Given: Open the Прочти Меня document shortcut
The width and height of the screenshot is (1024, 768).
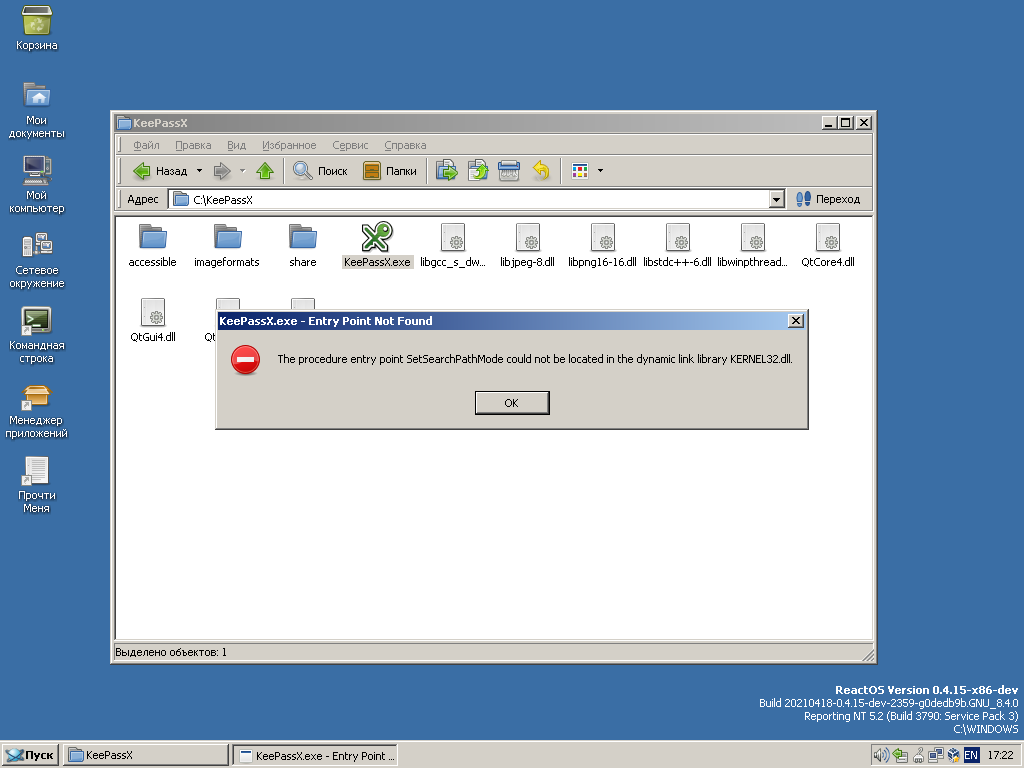Looking at the screenshot, I should pos(37,485).
